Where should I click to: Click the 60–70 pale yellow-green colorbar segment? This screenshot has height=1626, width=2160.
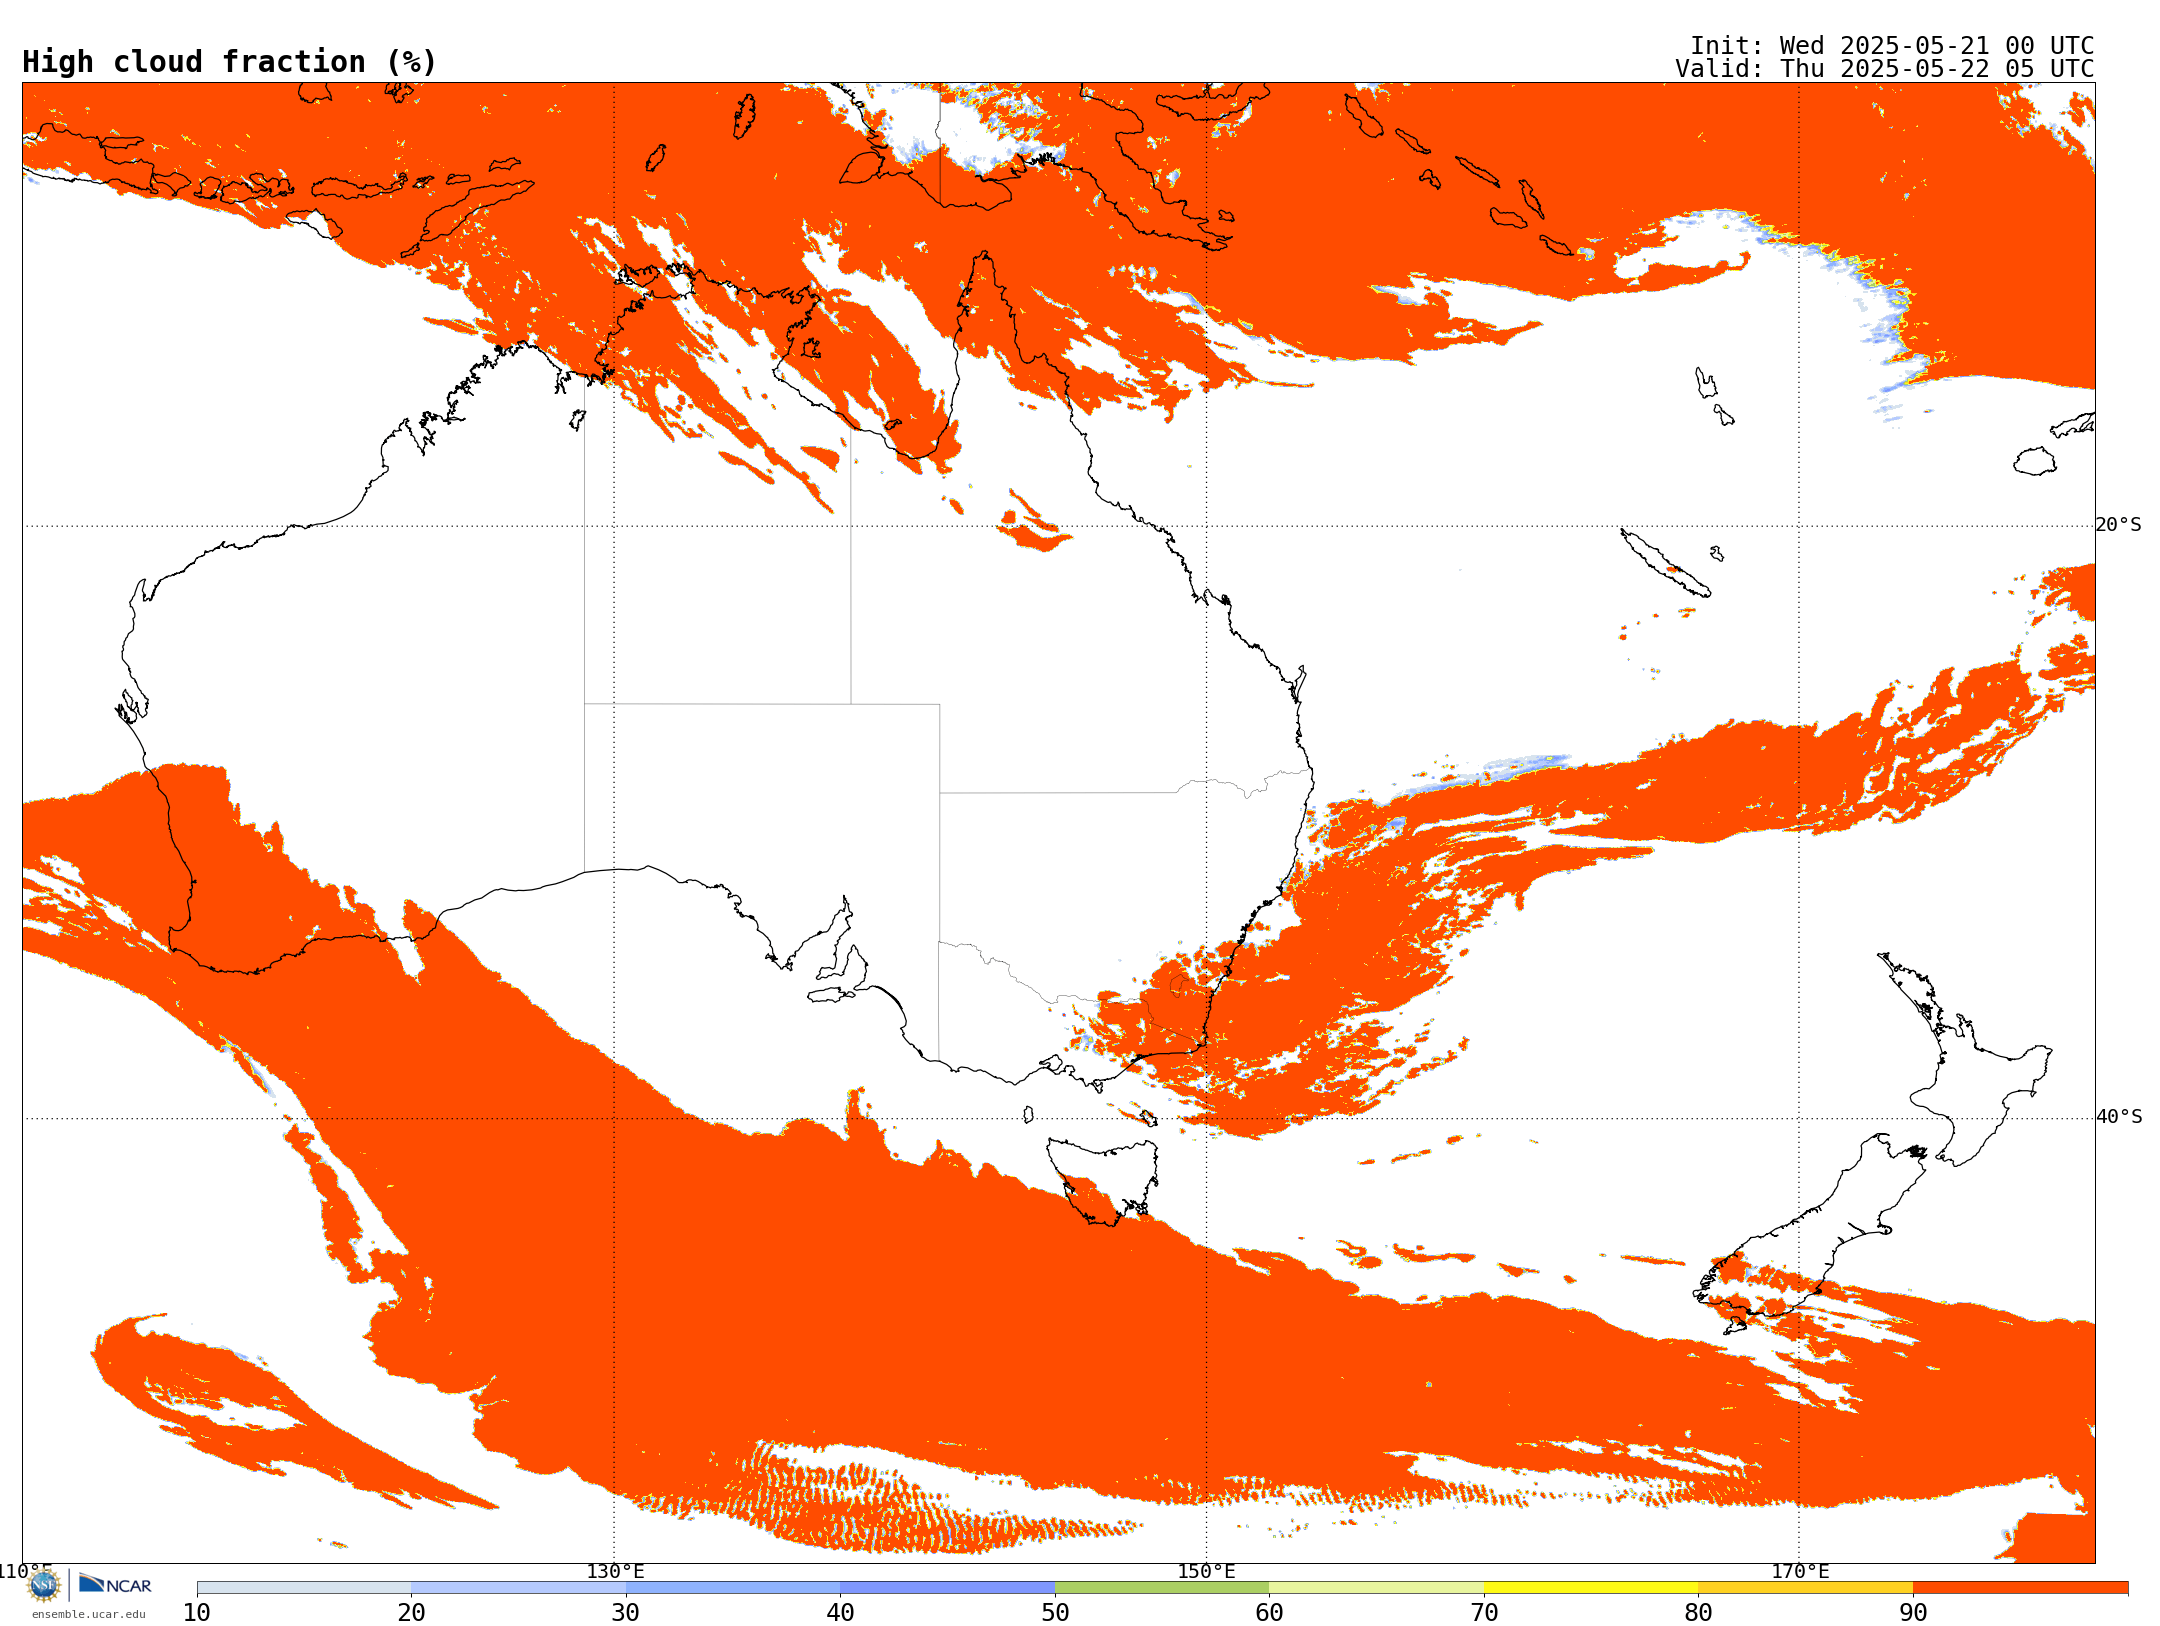click(x=1376, y=1588)
